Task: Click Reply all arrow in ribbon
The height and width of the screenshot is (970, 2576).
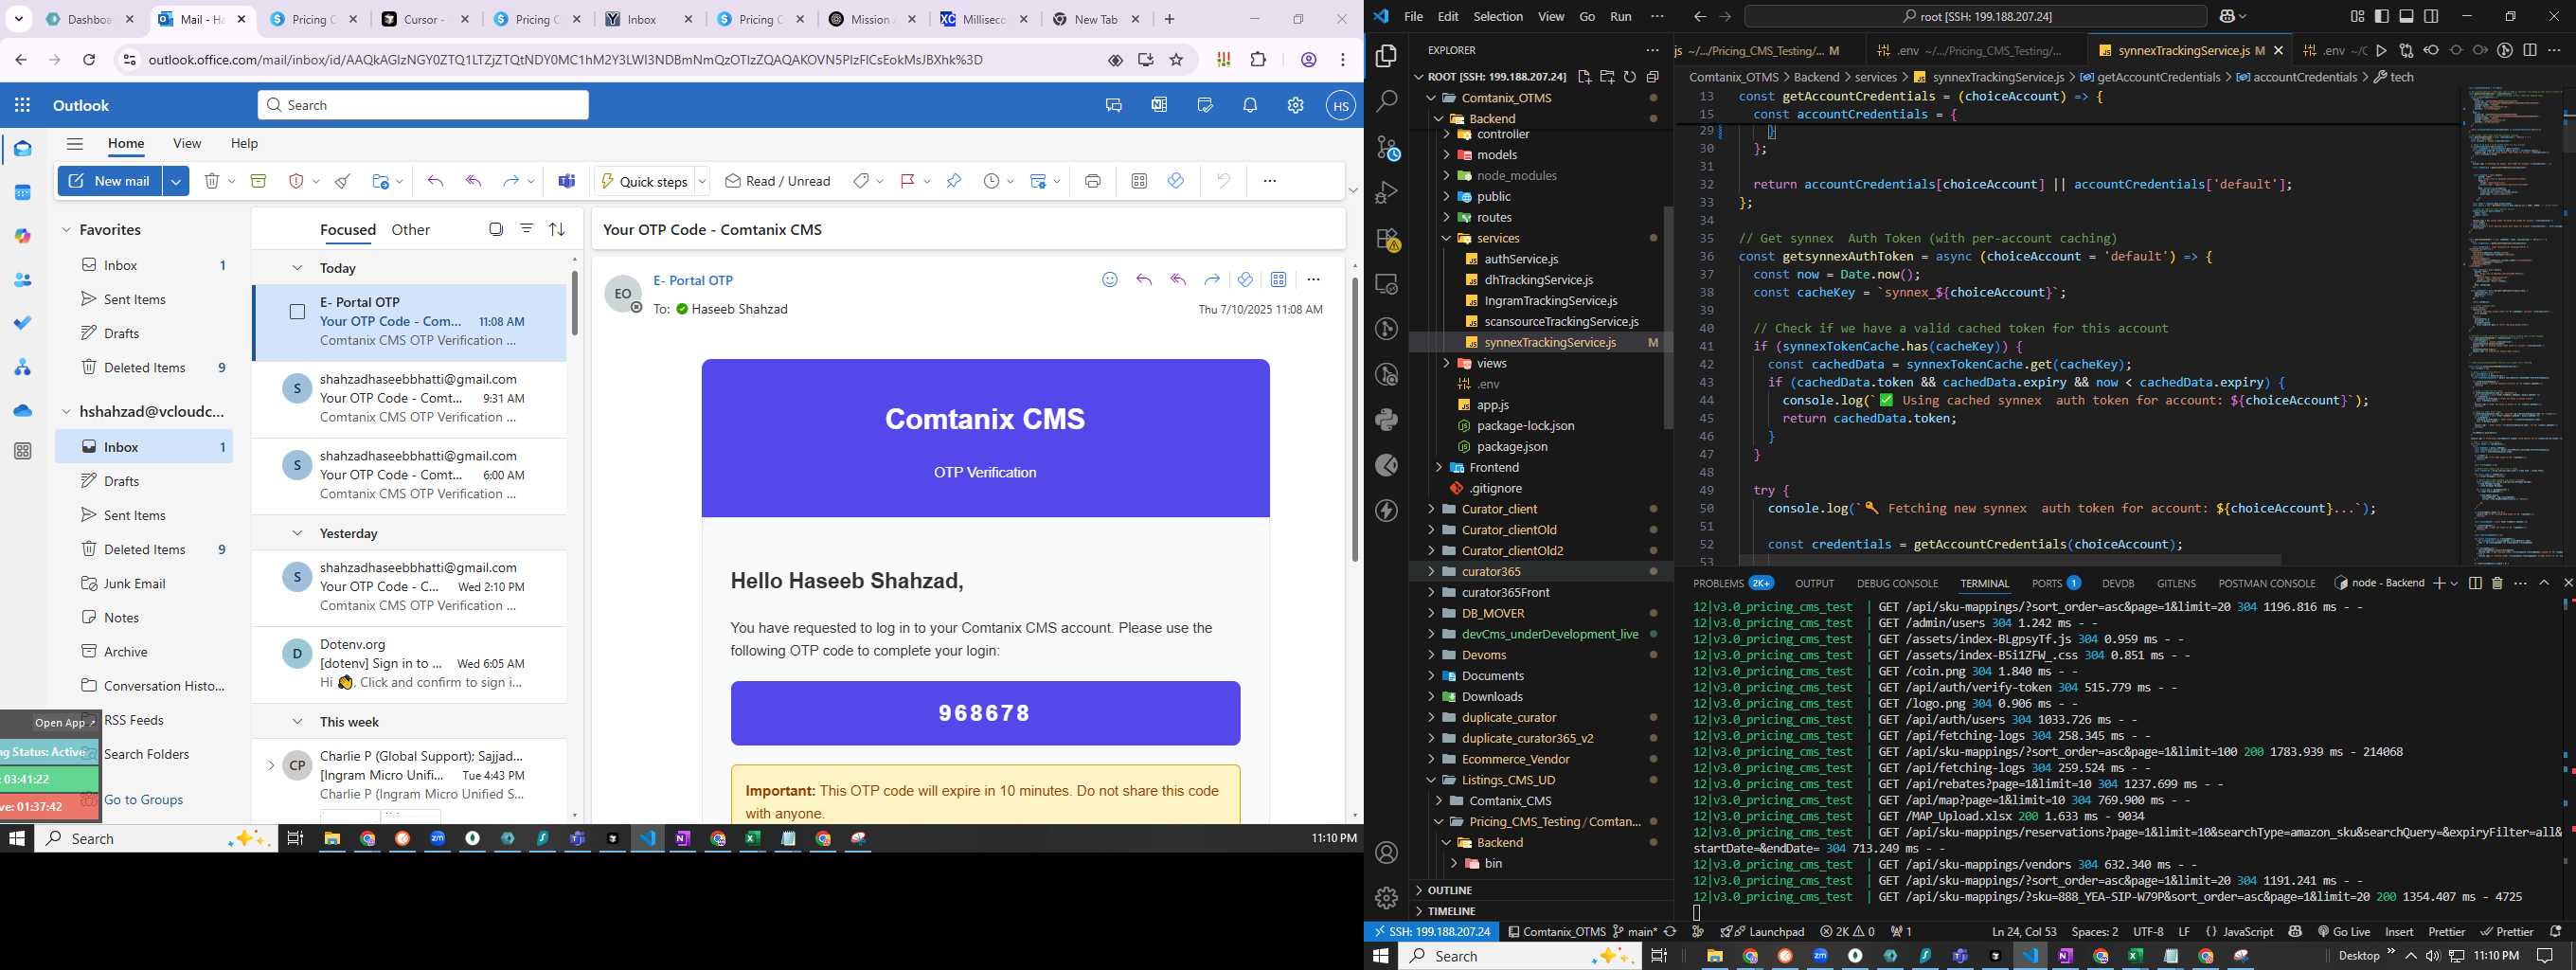Action: [474, 181]
